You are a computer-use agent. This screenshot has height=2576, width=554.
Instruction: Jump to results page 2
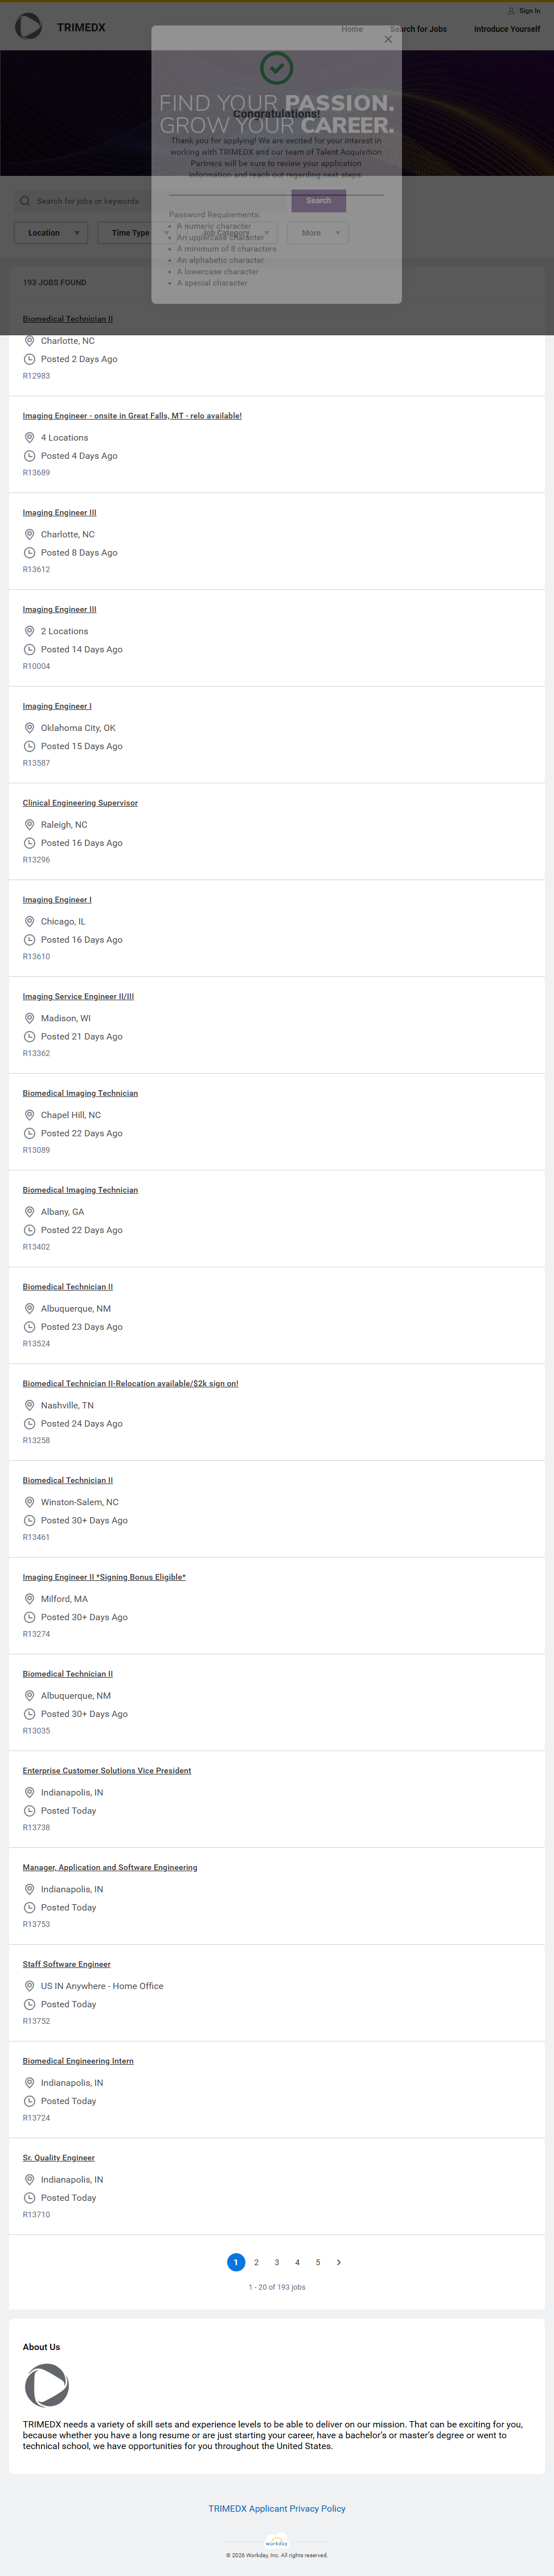[256, 2262]
